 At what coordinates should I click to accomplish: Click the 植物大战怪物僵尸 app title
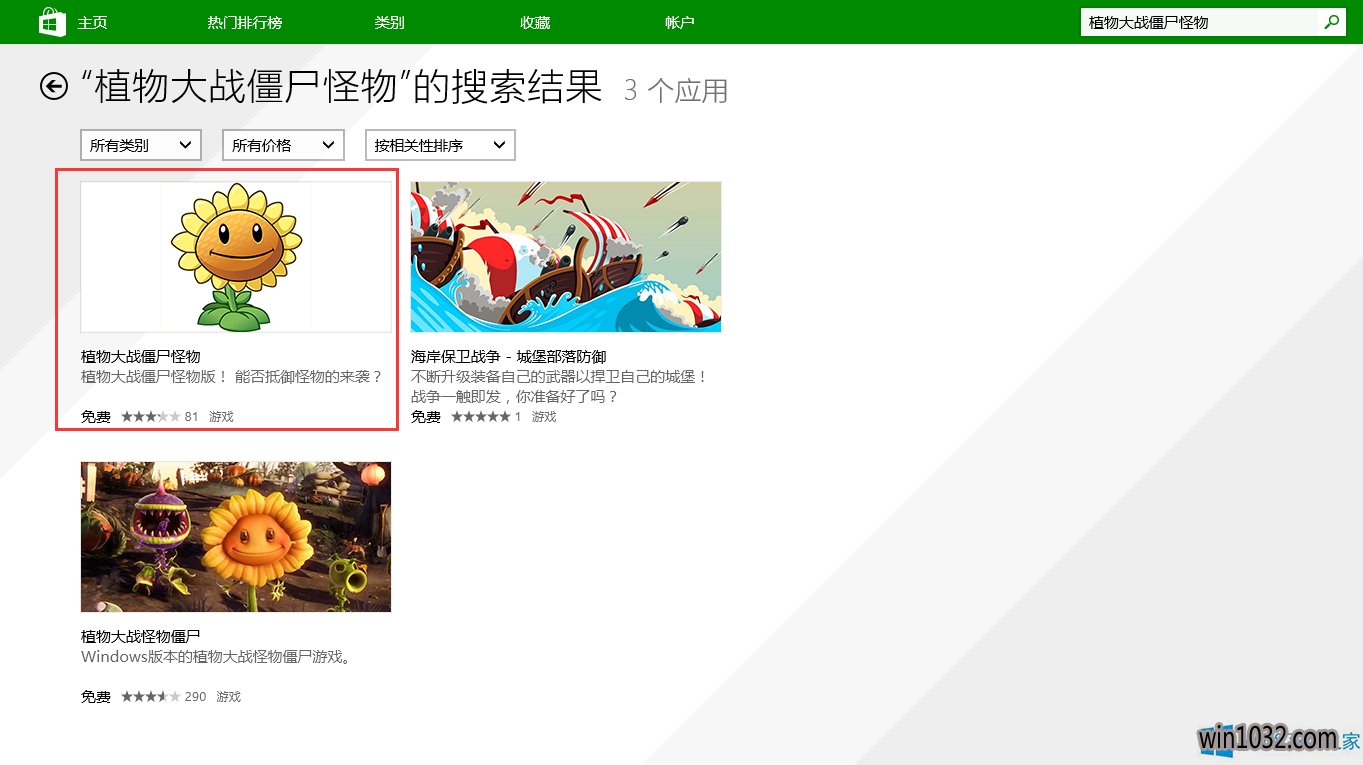click(141, 636)
